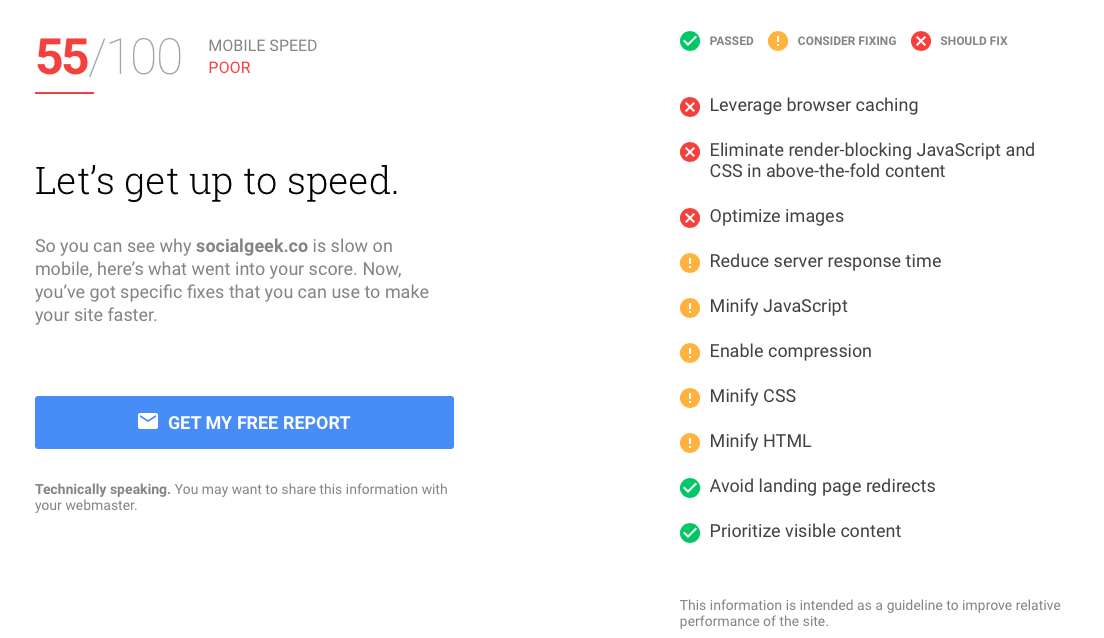
Task: Open the Enable compression recommendation text
Action: click(790, 351)
